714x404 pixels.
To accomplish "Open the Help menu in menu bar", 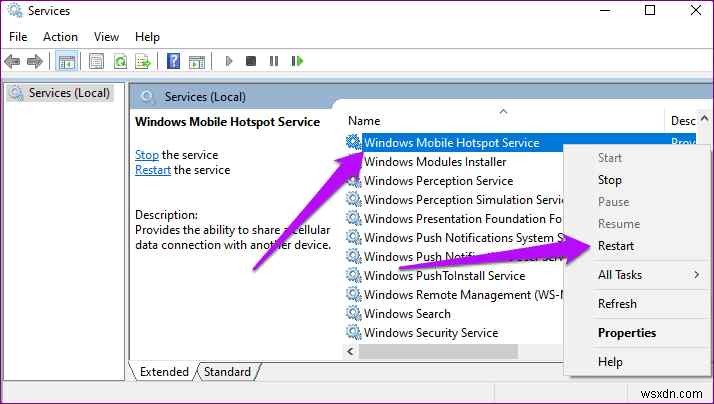I will point(148,37).
